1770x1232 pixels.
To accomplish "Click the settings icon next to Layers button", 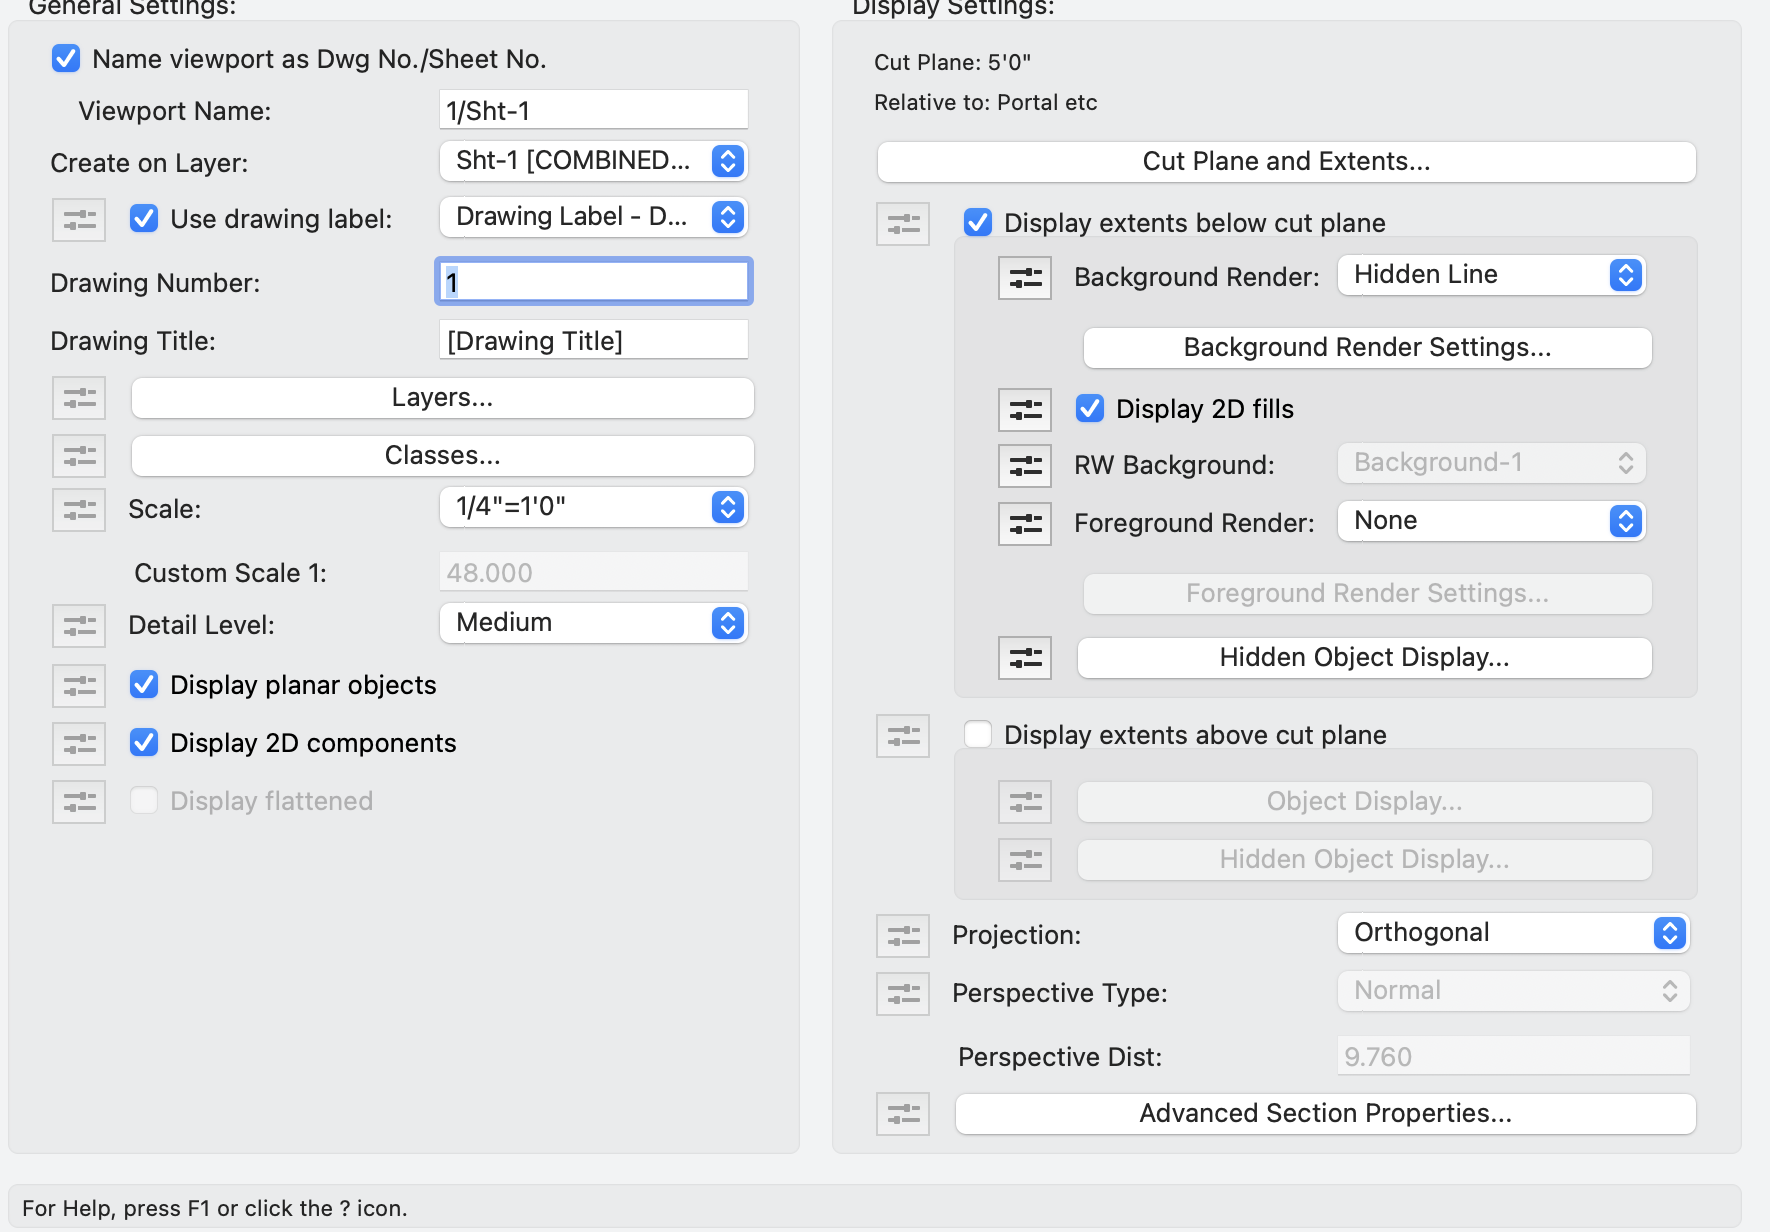I will 79,398.
